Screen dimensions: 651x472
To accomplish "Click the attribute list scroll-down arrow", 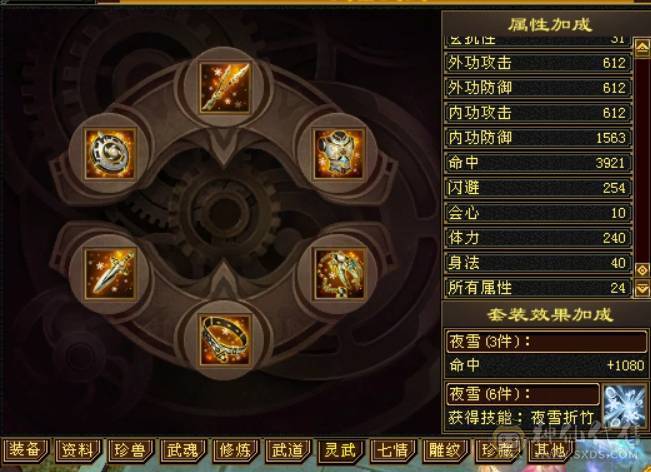I will [643, 289].
